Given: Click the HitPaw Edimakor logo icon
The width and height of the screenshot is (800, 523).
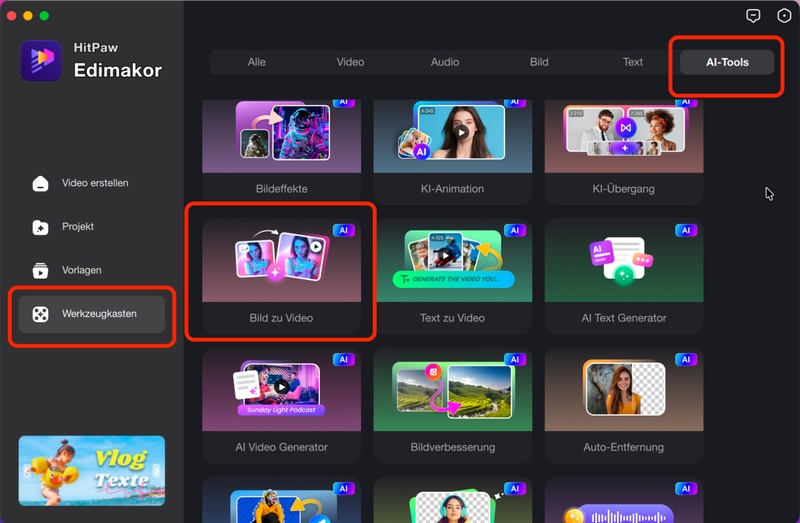Looking at the screenshot, I should (x=41, y=60).
